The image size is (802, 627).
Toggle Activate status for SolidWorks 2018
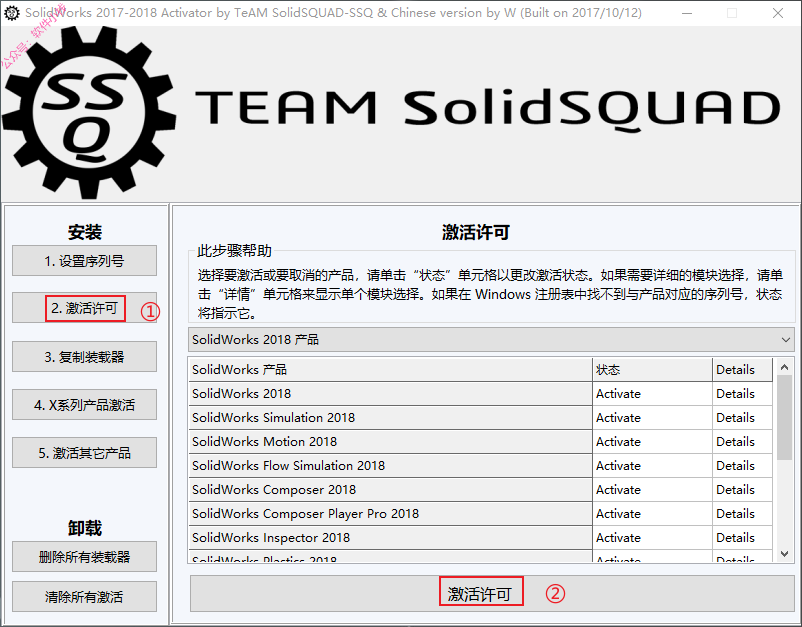[x=652, y=394]
